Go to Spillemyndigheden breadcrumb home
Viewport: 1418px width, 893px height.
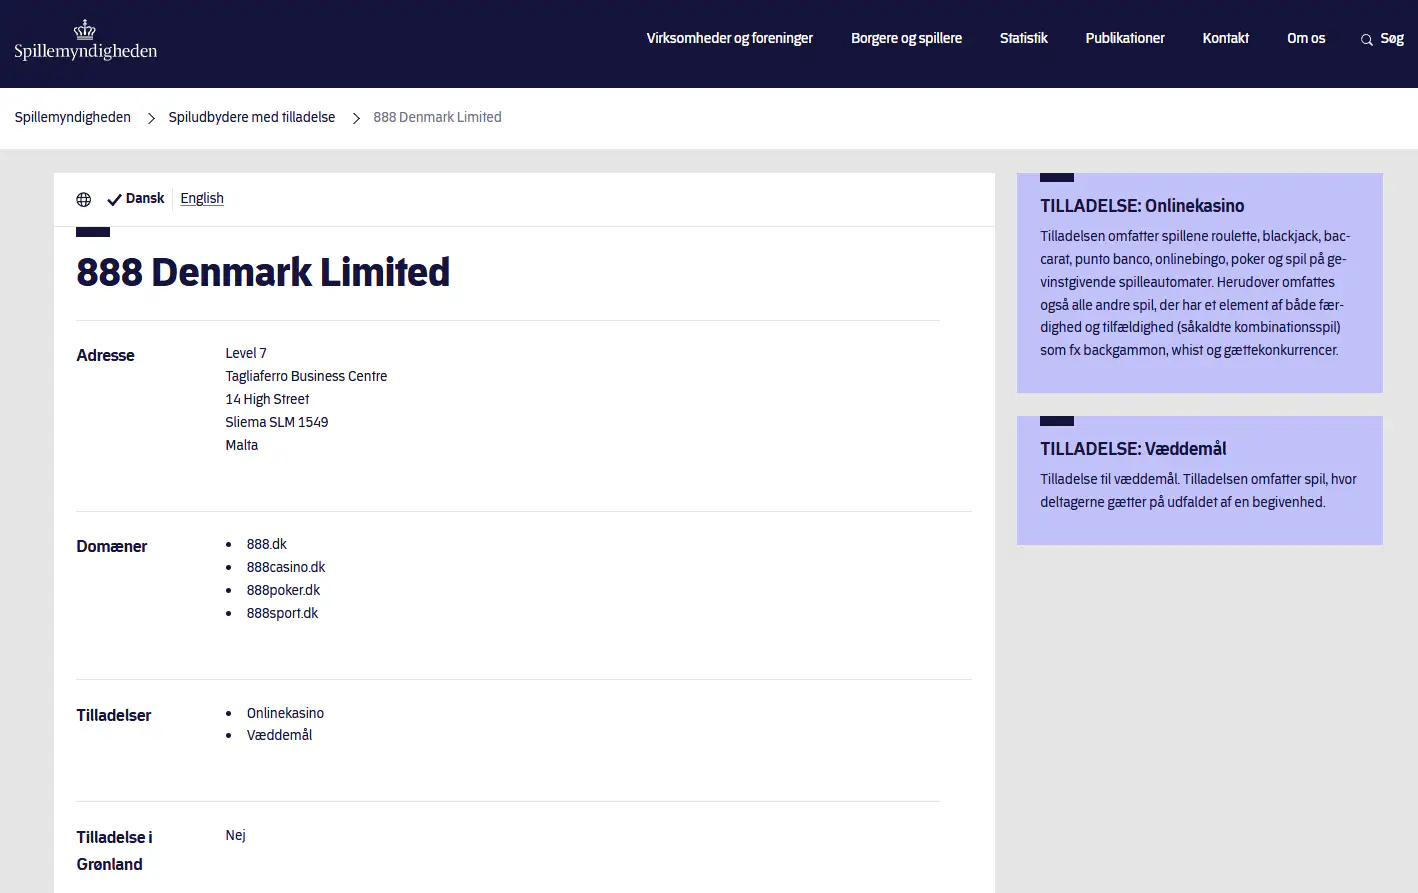click(72, 117)
